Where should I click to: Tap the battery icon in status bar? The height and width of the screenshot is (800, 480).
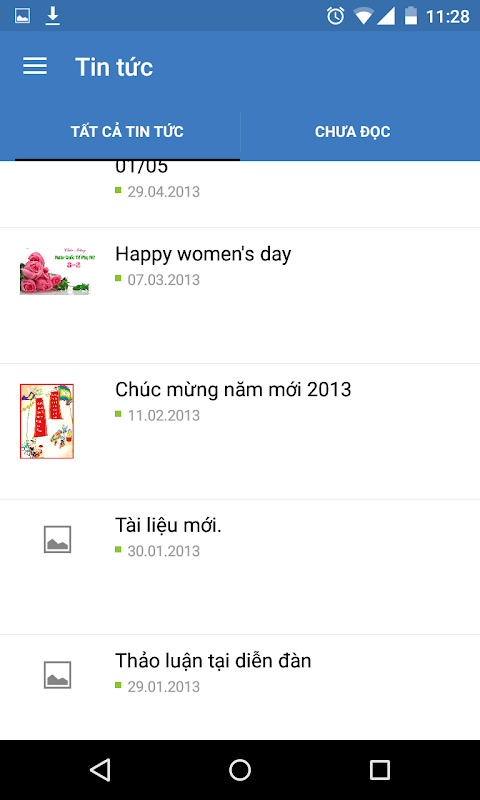[411, 16]
